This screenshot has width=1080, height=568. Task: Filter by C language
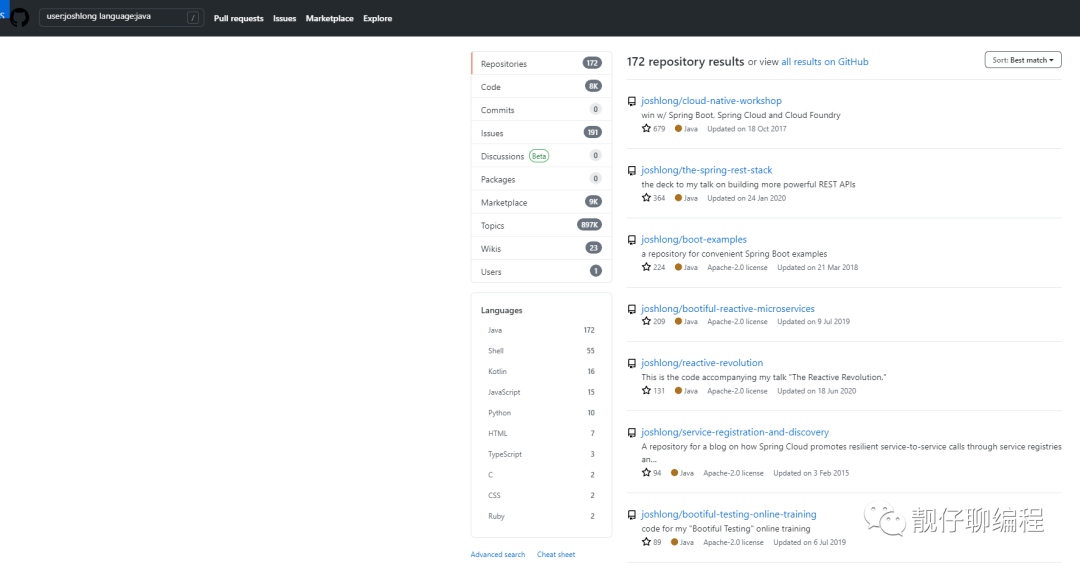[x=541, y=475]
